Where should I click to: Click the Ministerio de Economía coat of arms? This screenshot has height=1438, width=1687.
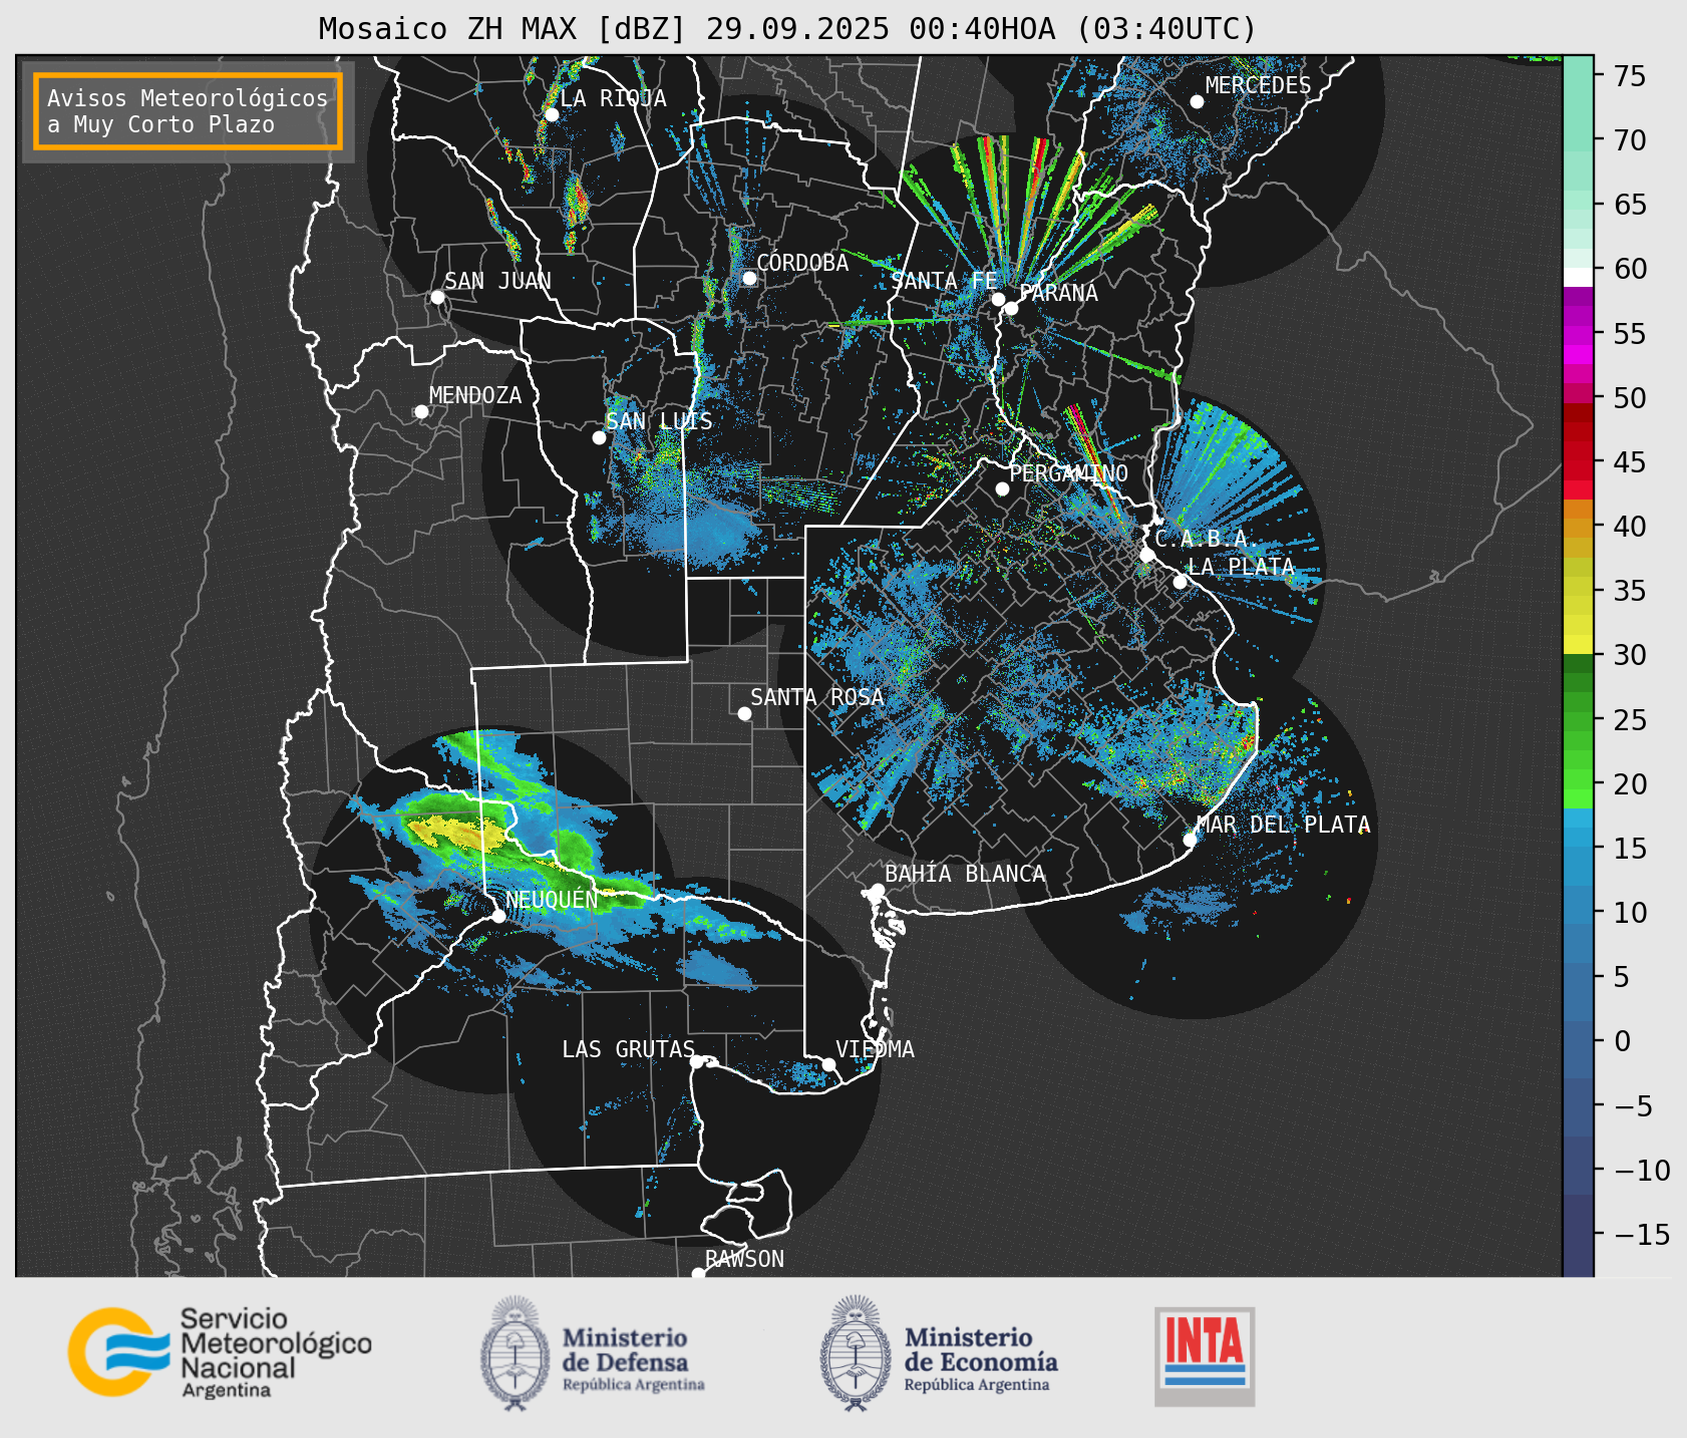pos(855,1353)
